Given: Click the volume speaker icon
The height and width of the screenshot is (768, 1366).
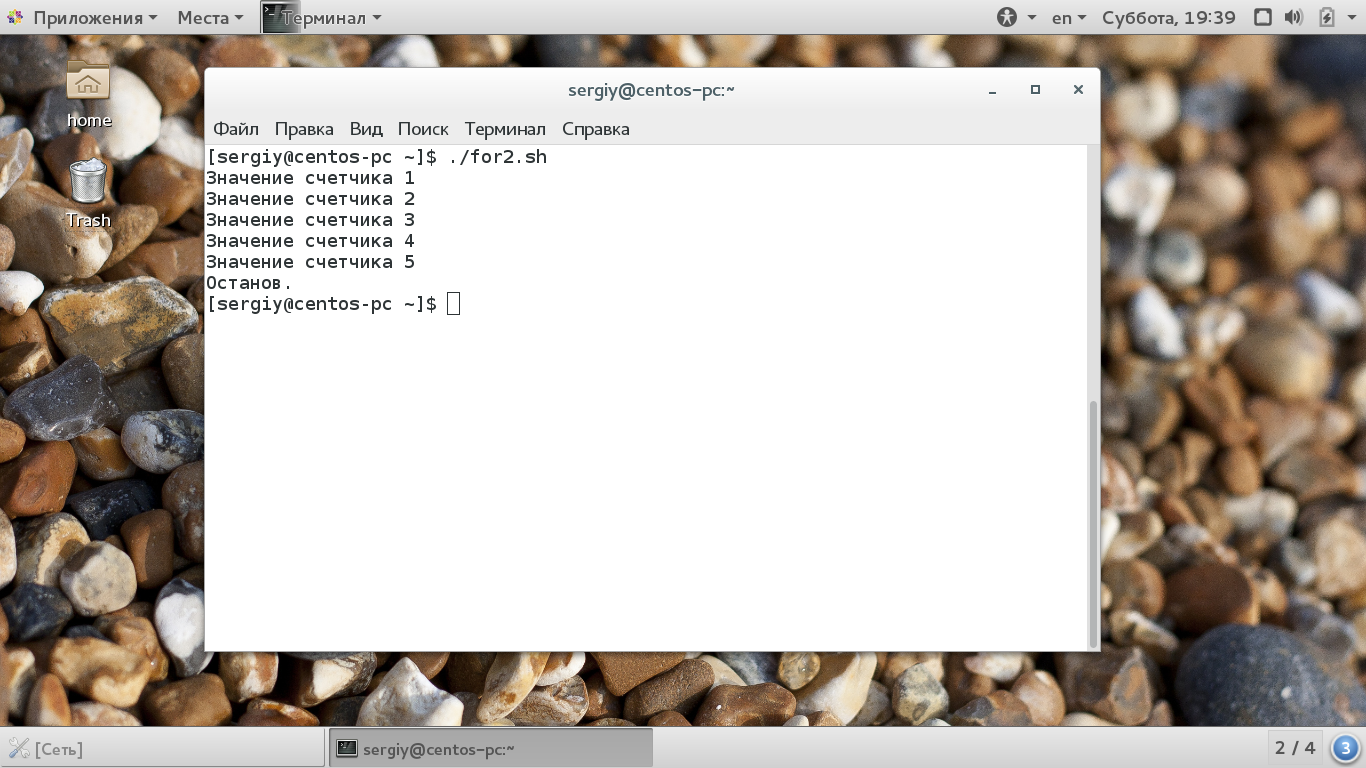Looking at the screenshot, I should coord(1293,17).
